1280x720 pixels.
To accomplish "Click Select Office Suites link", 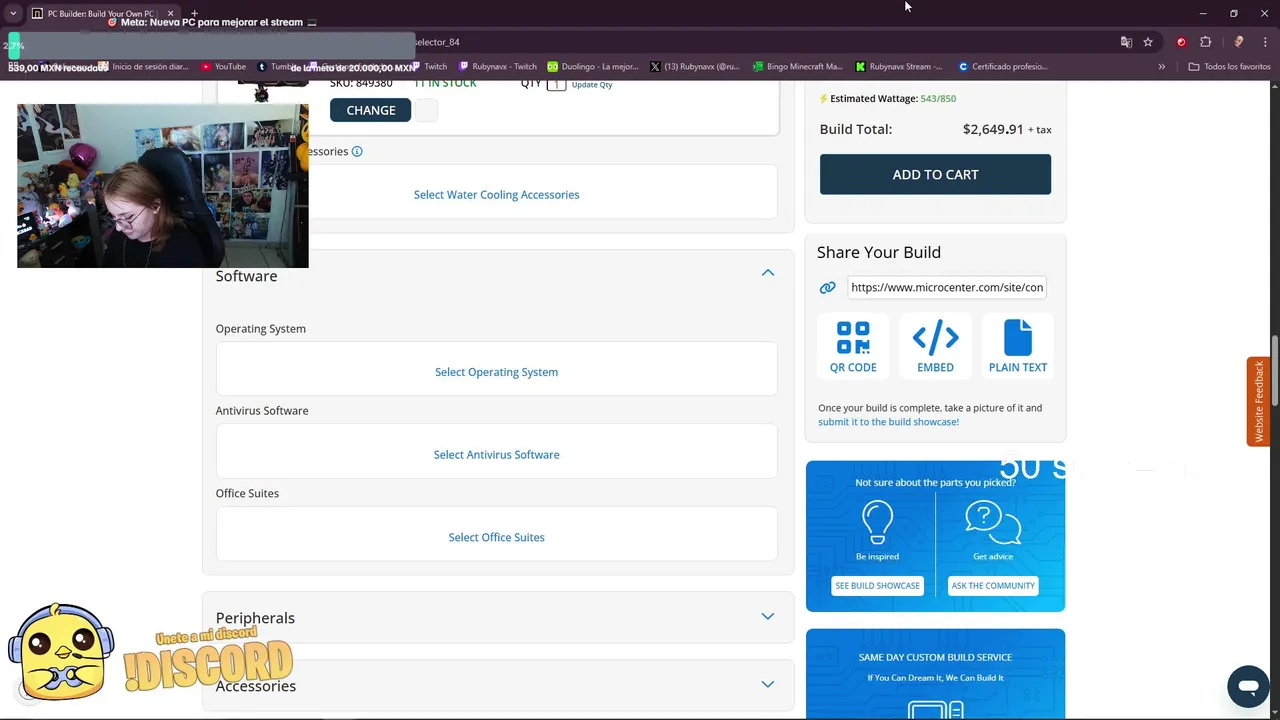I will pos(497,537).
